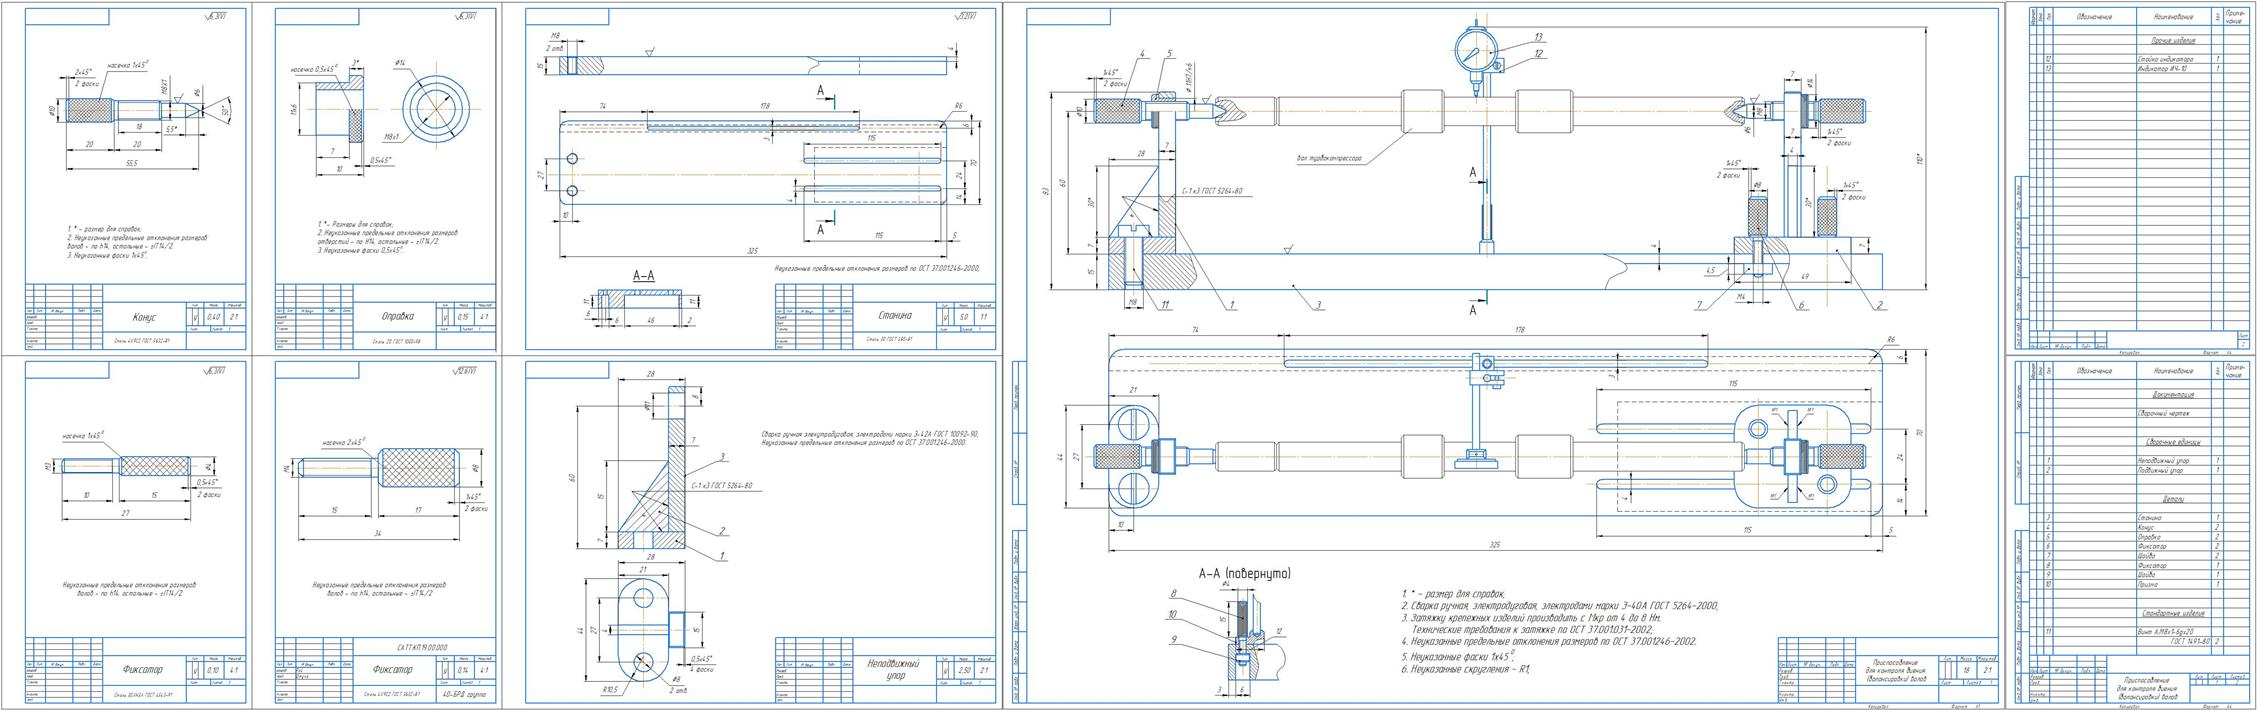This screenshot has width=2257, height=710.
Task: Click the mass value 5,0 in the Станина title block
Action: click(x=963, y=316)
